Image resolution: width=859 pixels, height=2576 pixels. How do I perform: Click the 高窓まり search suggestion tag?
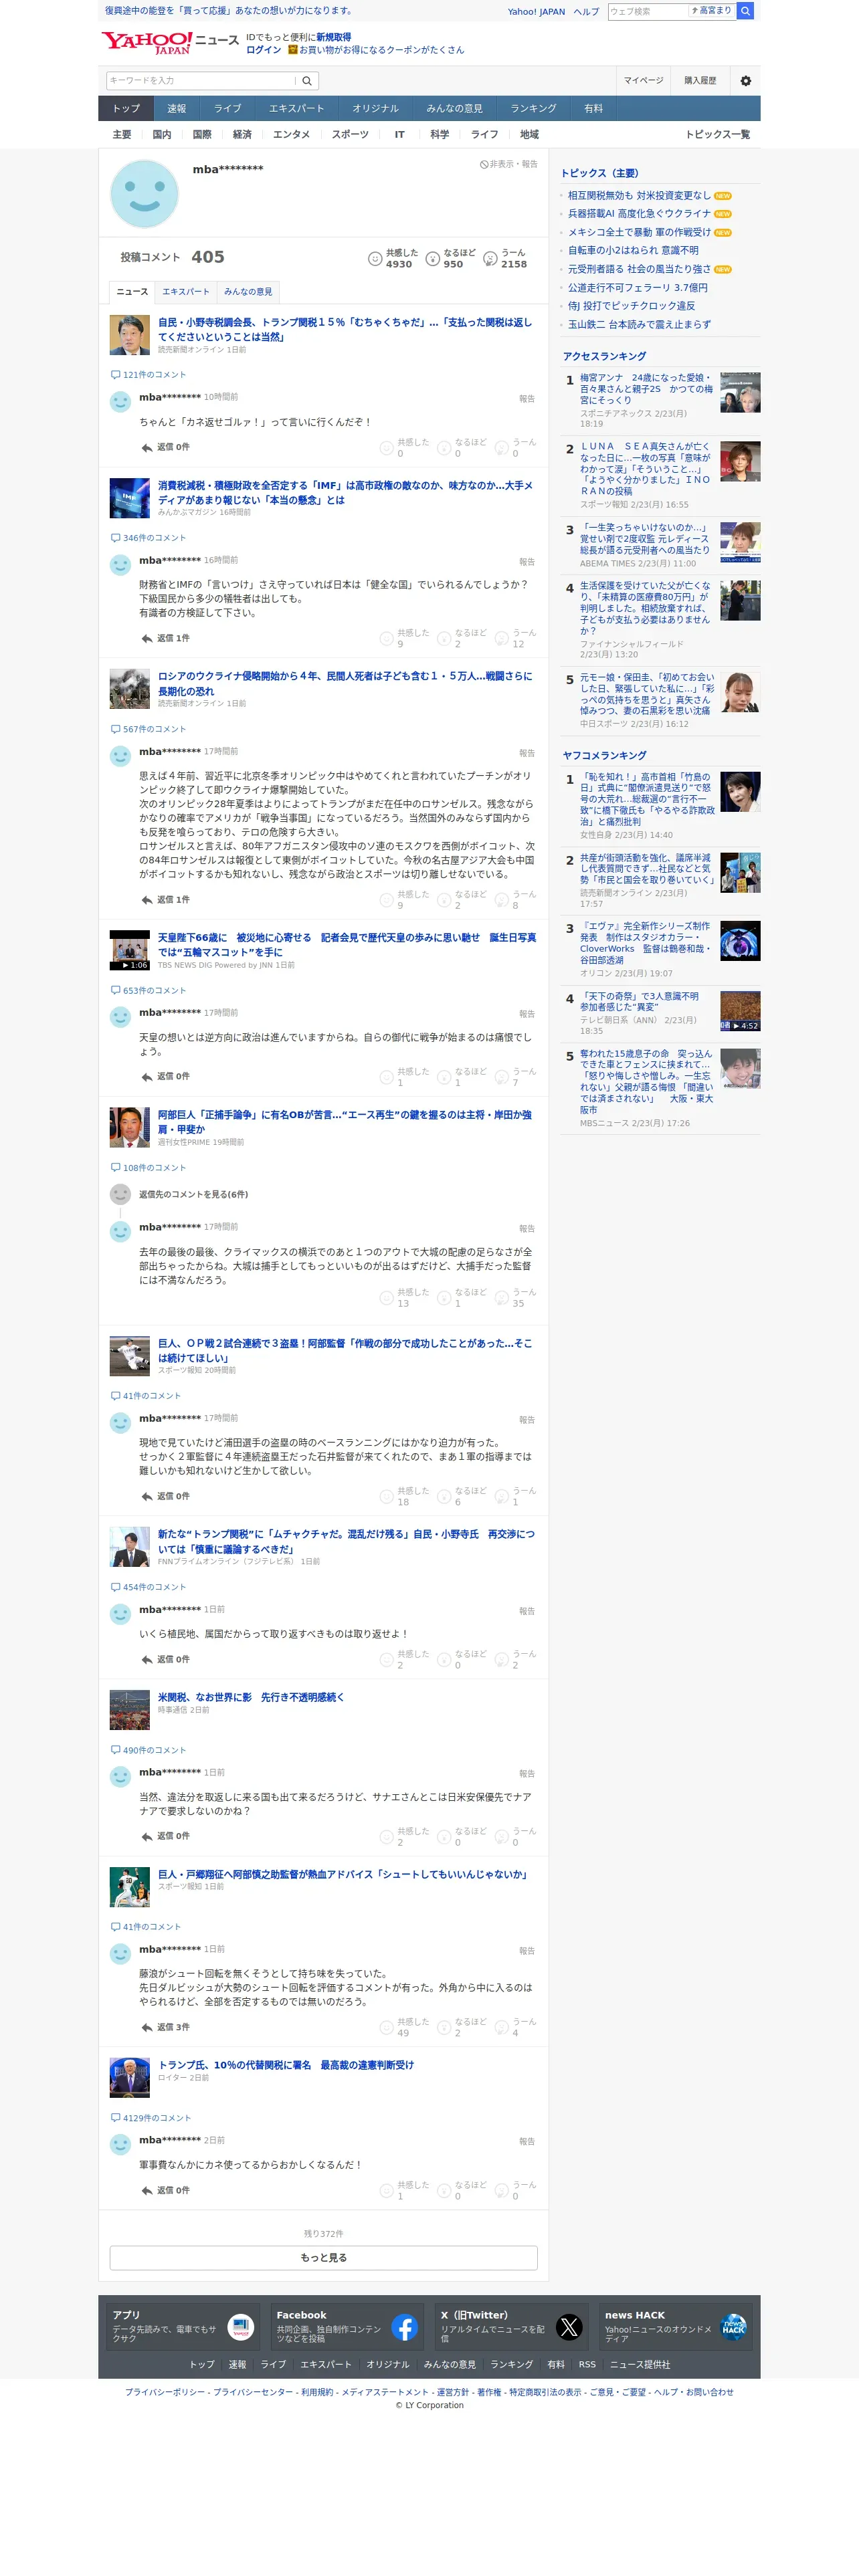click(711, 11)
